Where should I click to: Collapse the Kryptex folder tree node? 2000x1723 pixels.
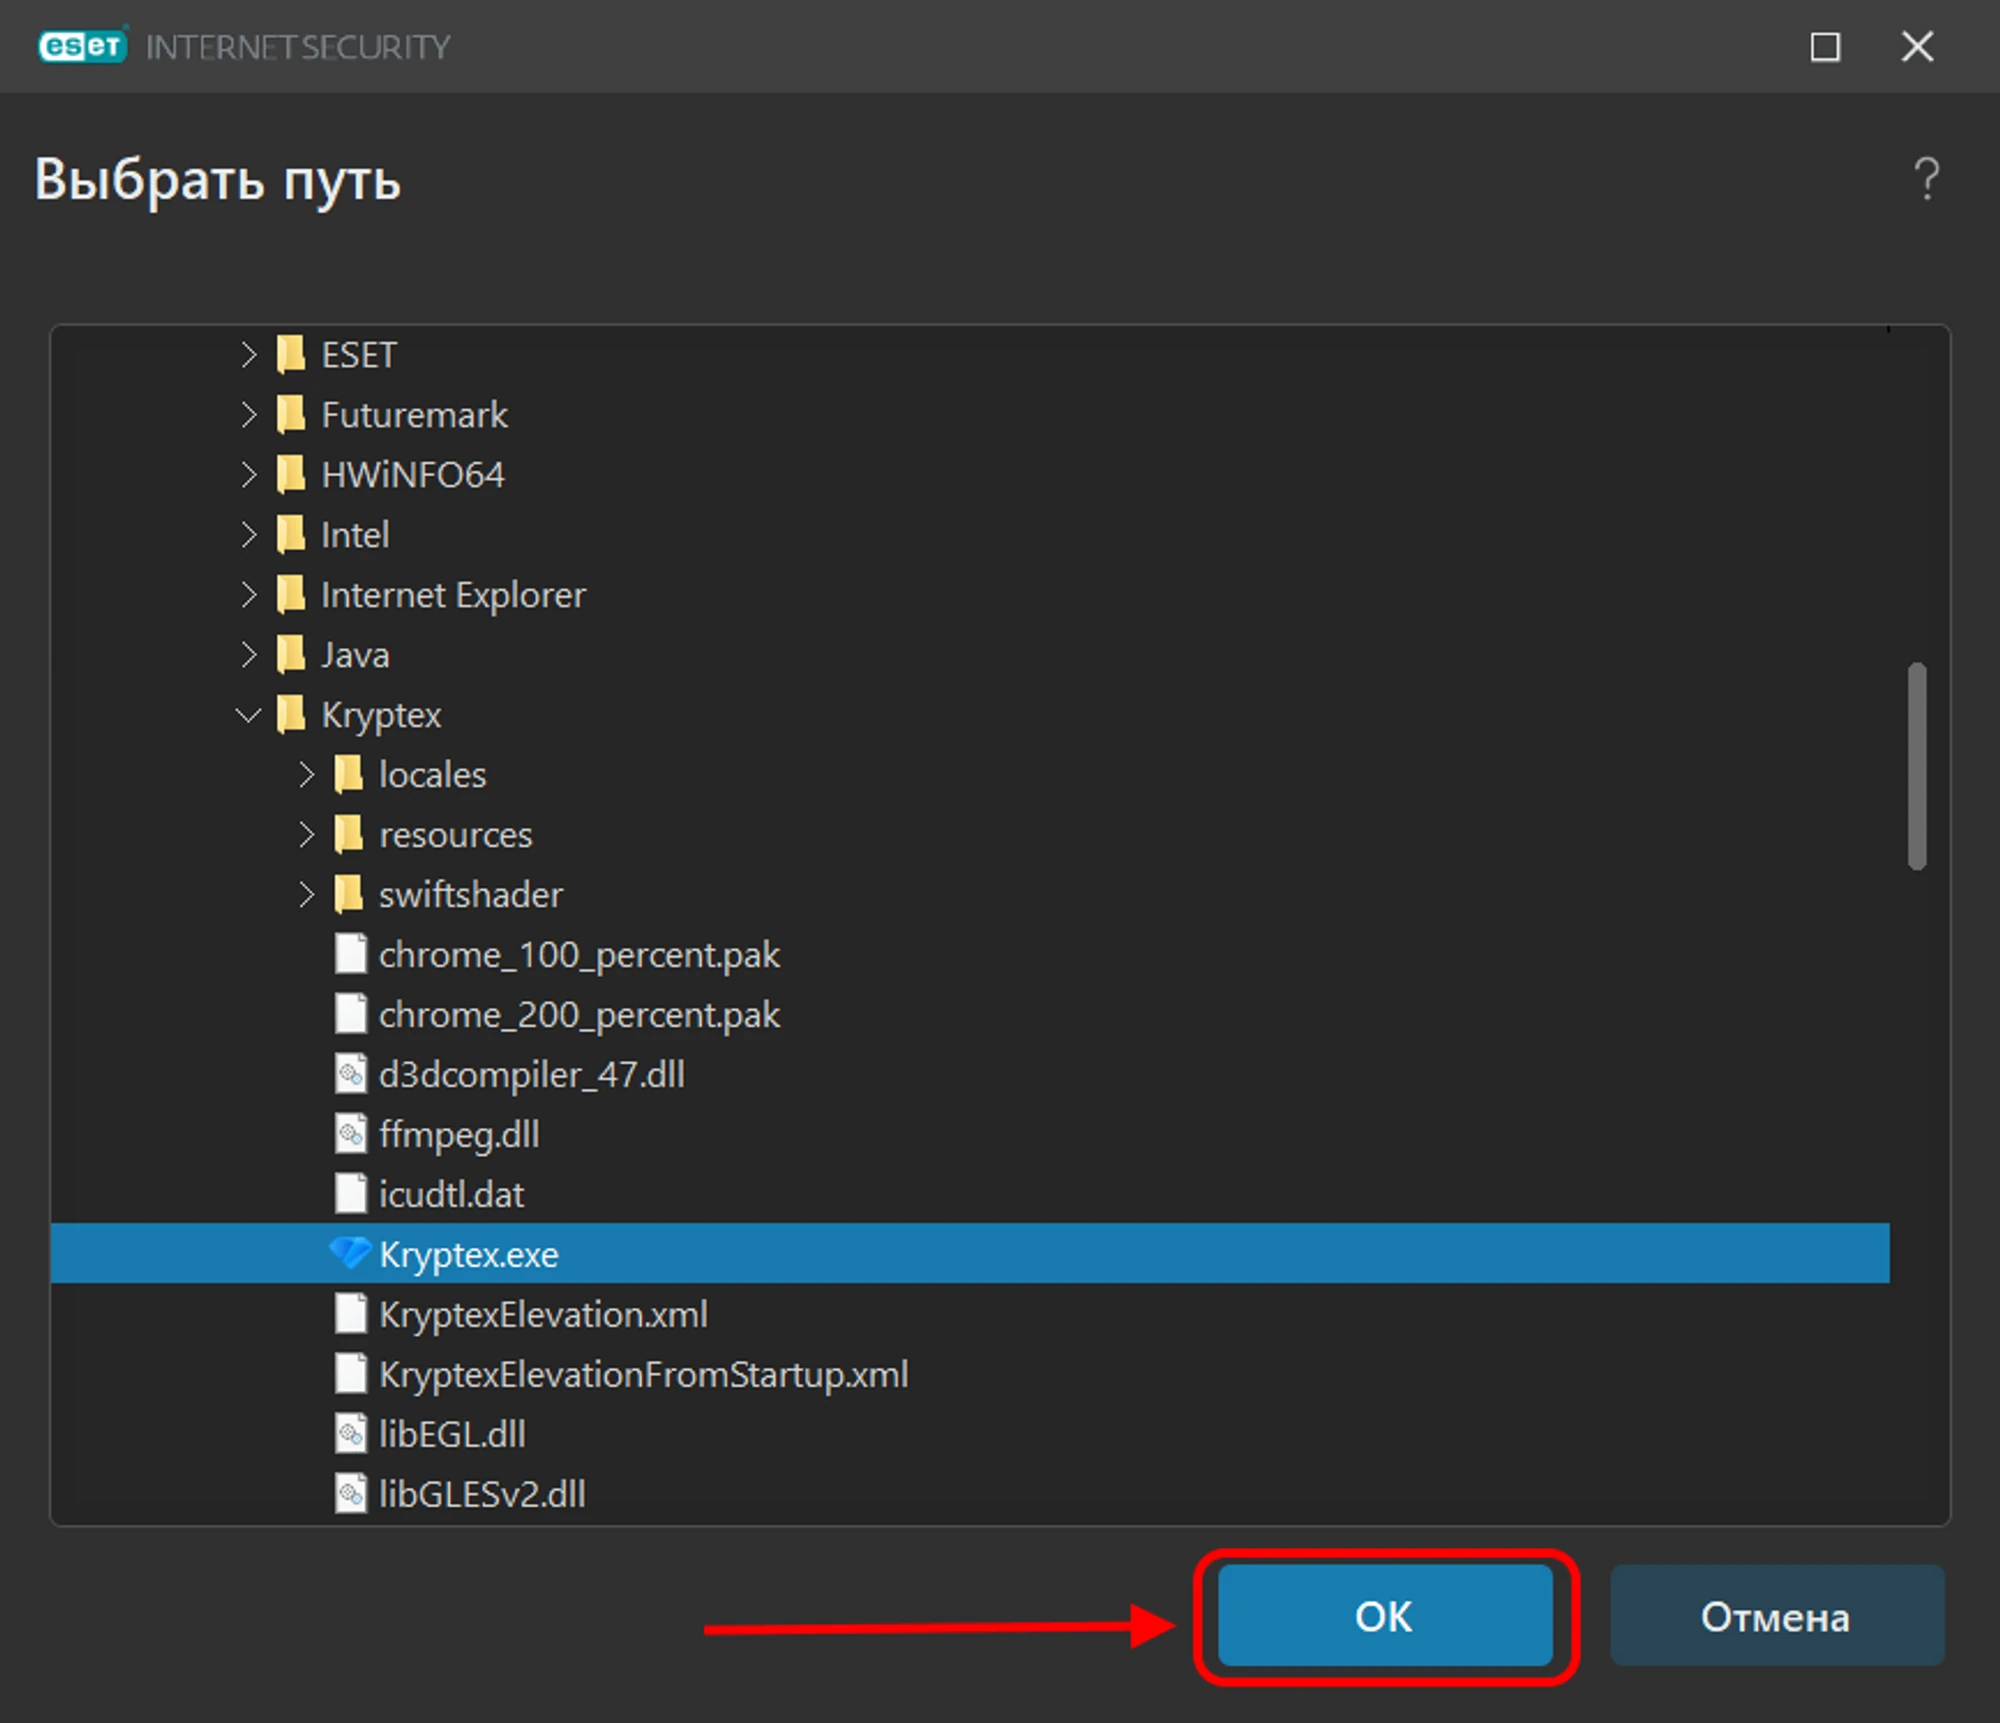click(248, 715)
